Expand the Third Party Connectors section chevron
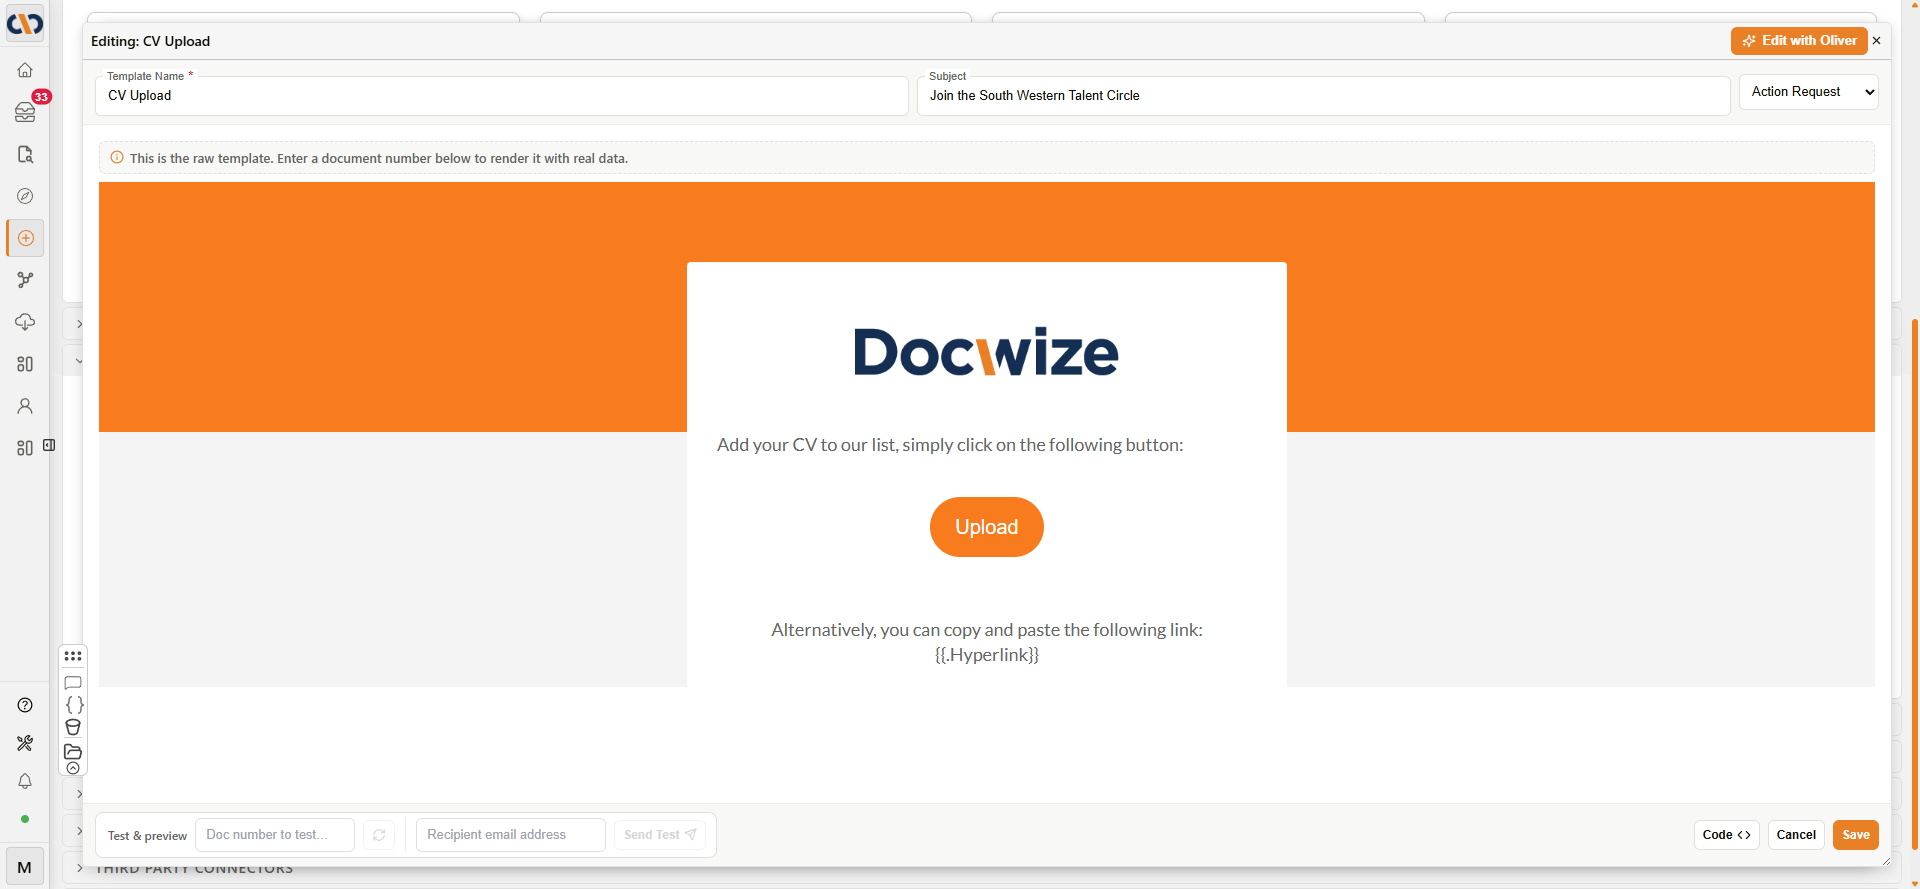This screenshot has width=1920, height=889. pos(80,868)
